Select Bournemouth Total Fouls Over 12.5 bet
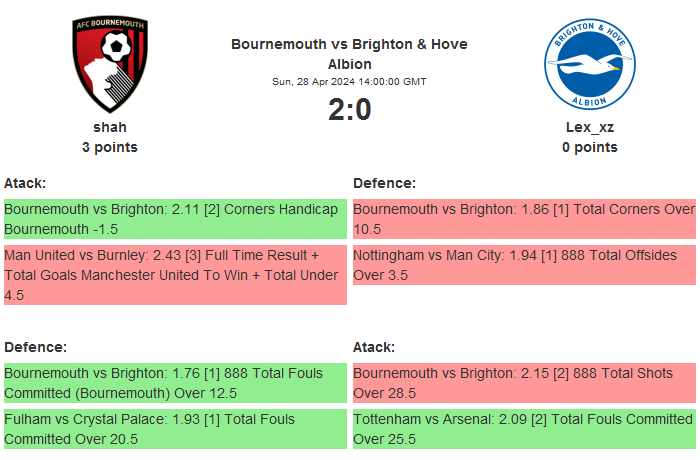This screenshot has height=460, width=700. tap(175, 383)
